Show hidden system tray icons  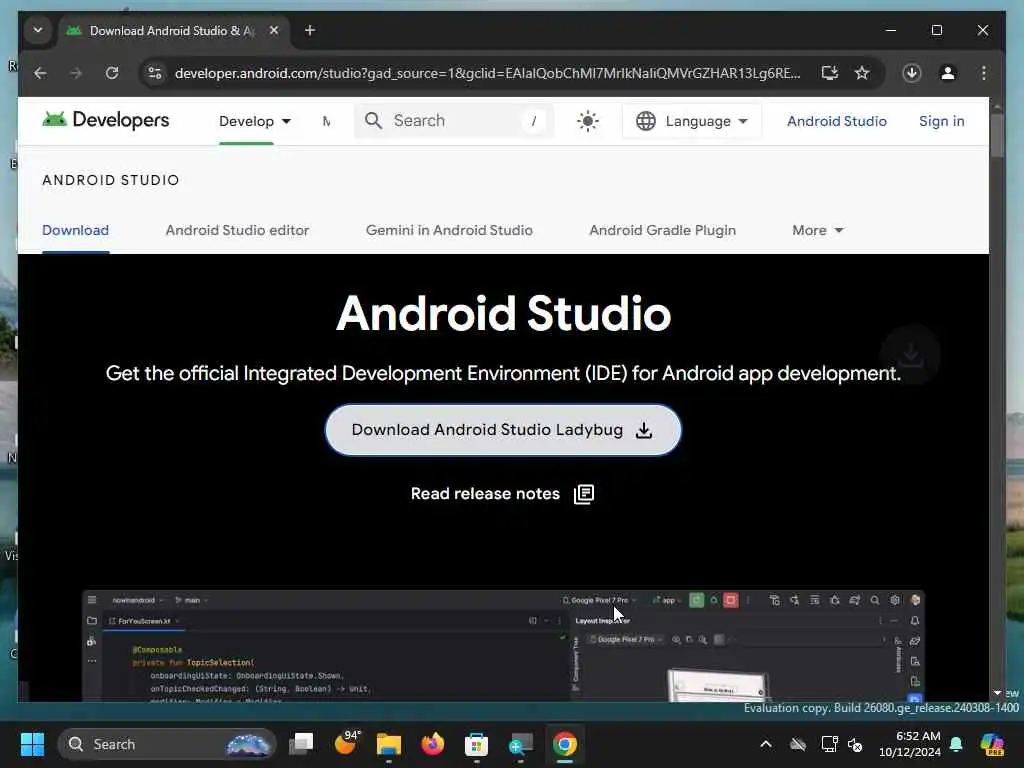[766, 744]
